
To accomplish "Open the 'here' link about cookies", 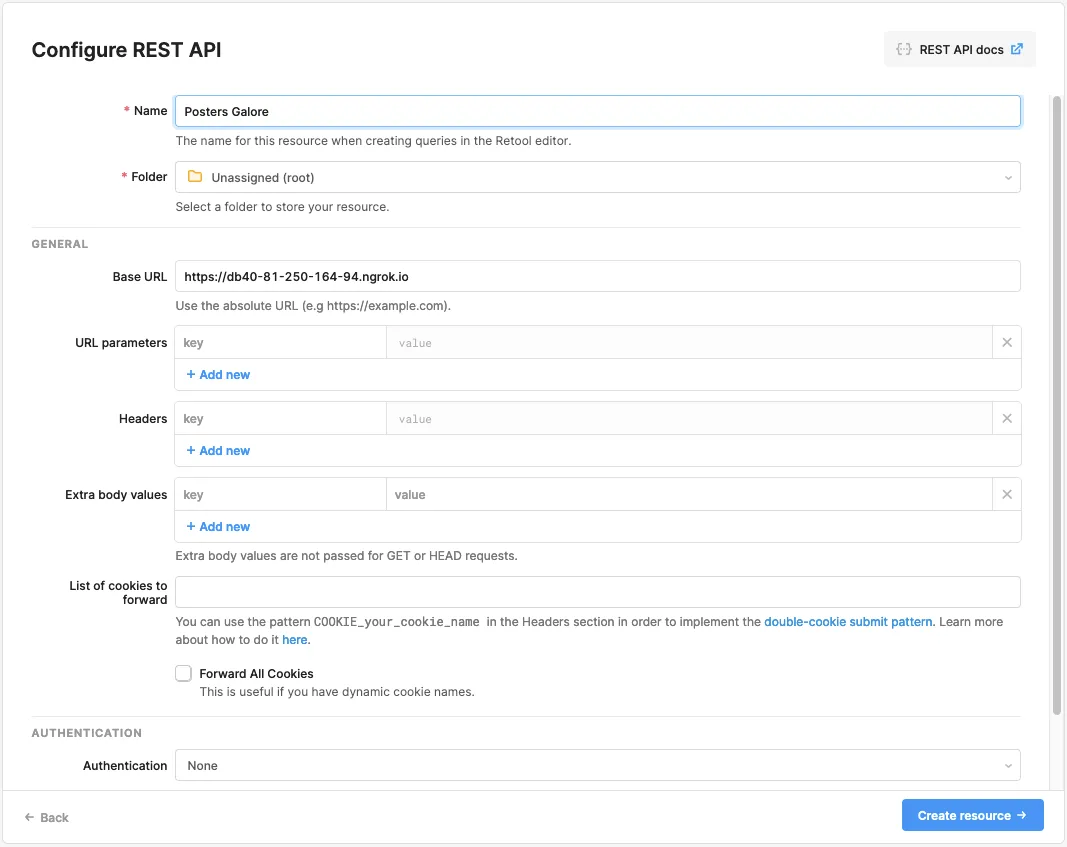I will pyautogui.click(x=295, y=640).
